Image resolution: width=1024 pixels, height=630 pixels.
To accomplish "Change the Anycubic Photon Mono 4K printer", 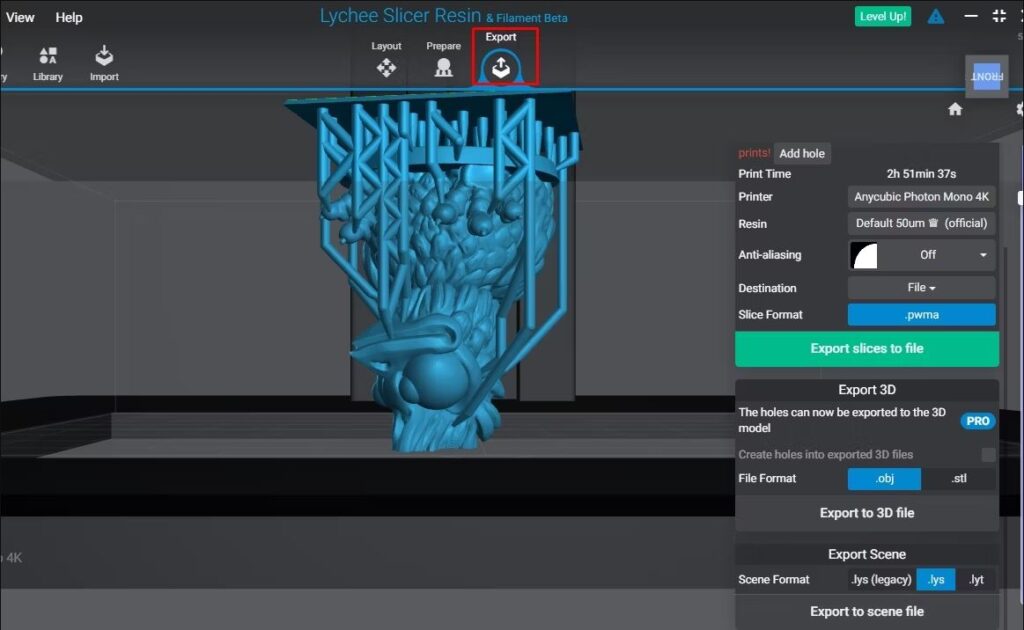I will click(921, 197).
